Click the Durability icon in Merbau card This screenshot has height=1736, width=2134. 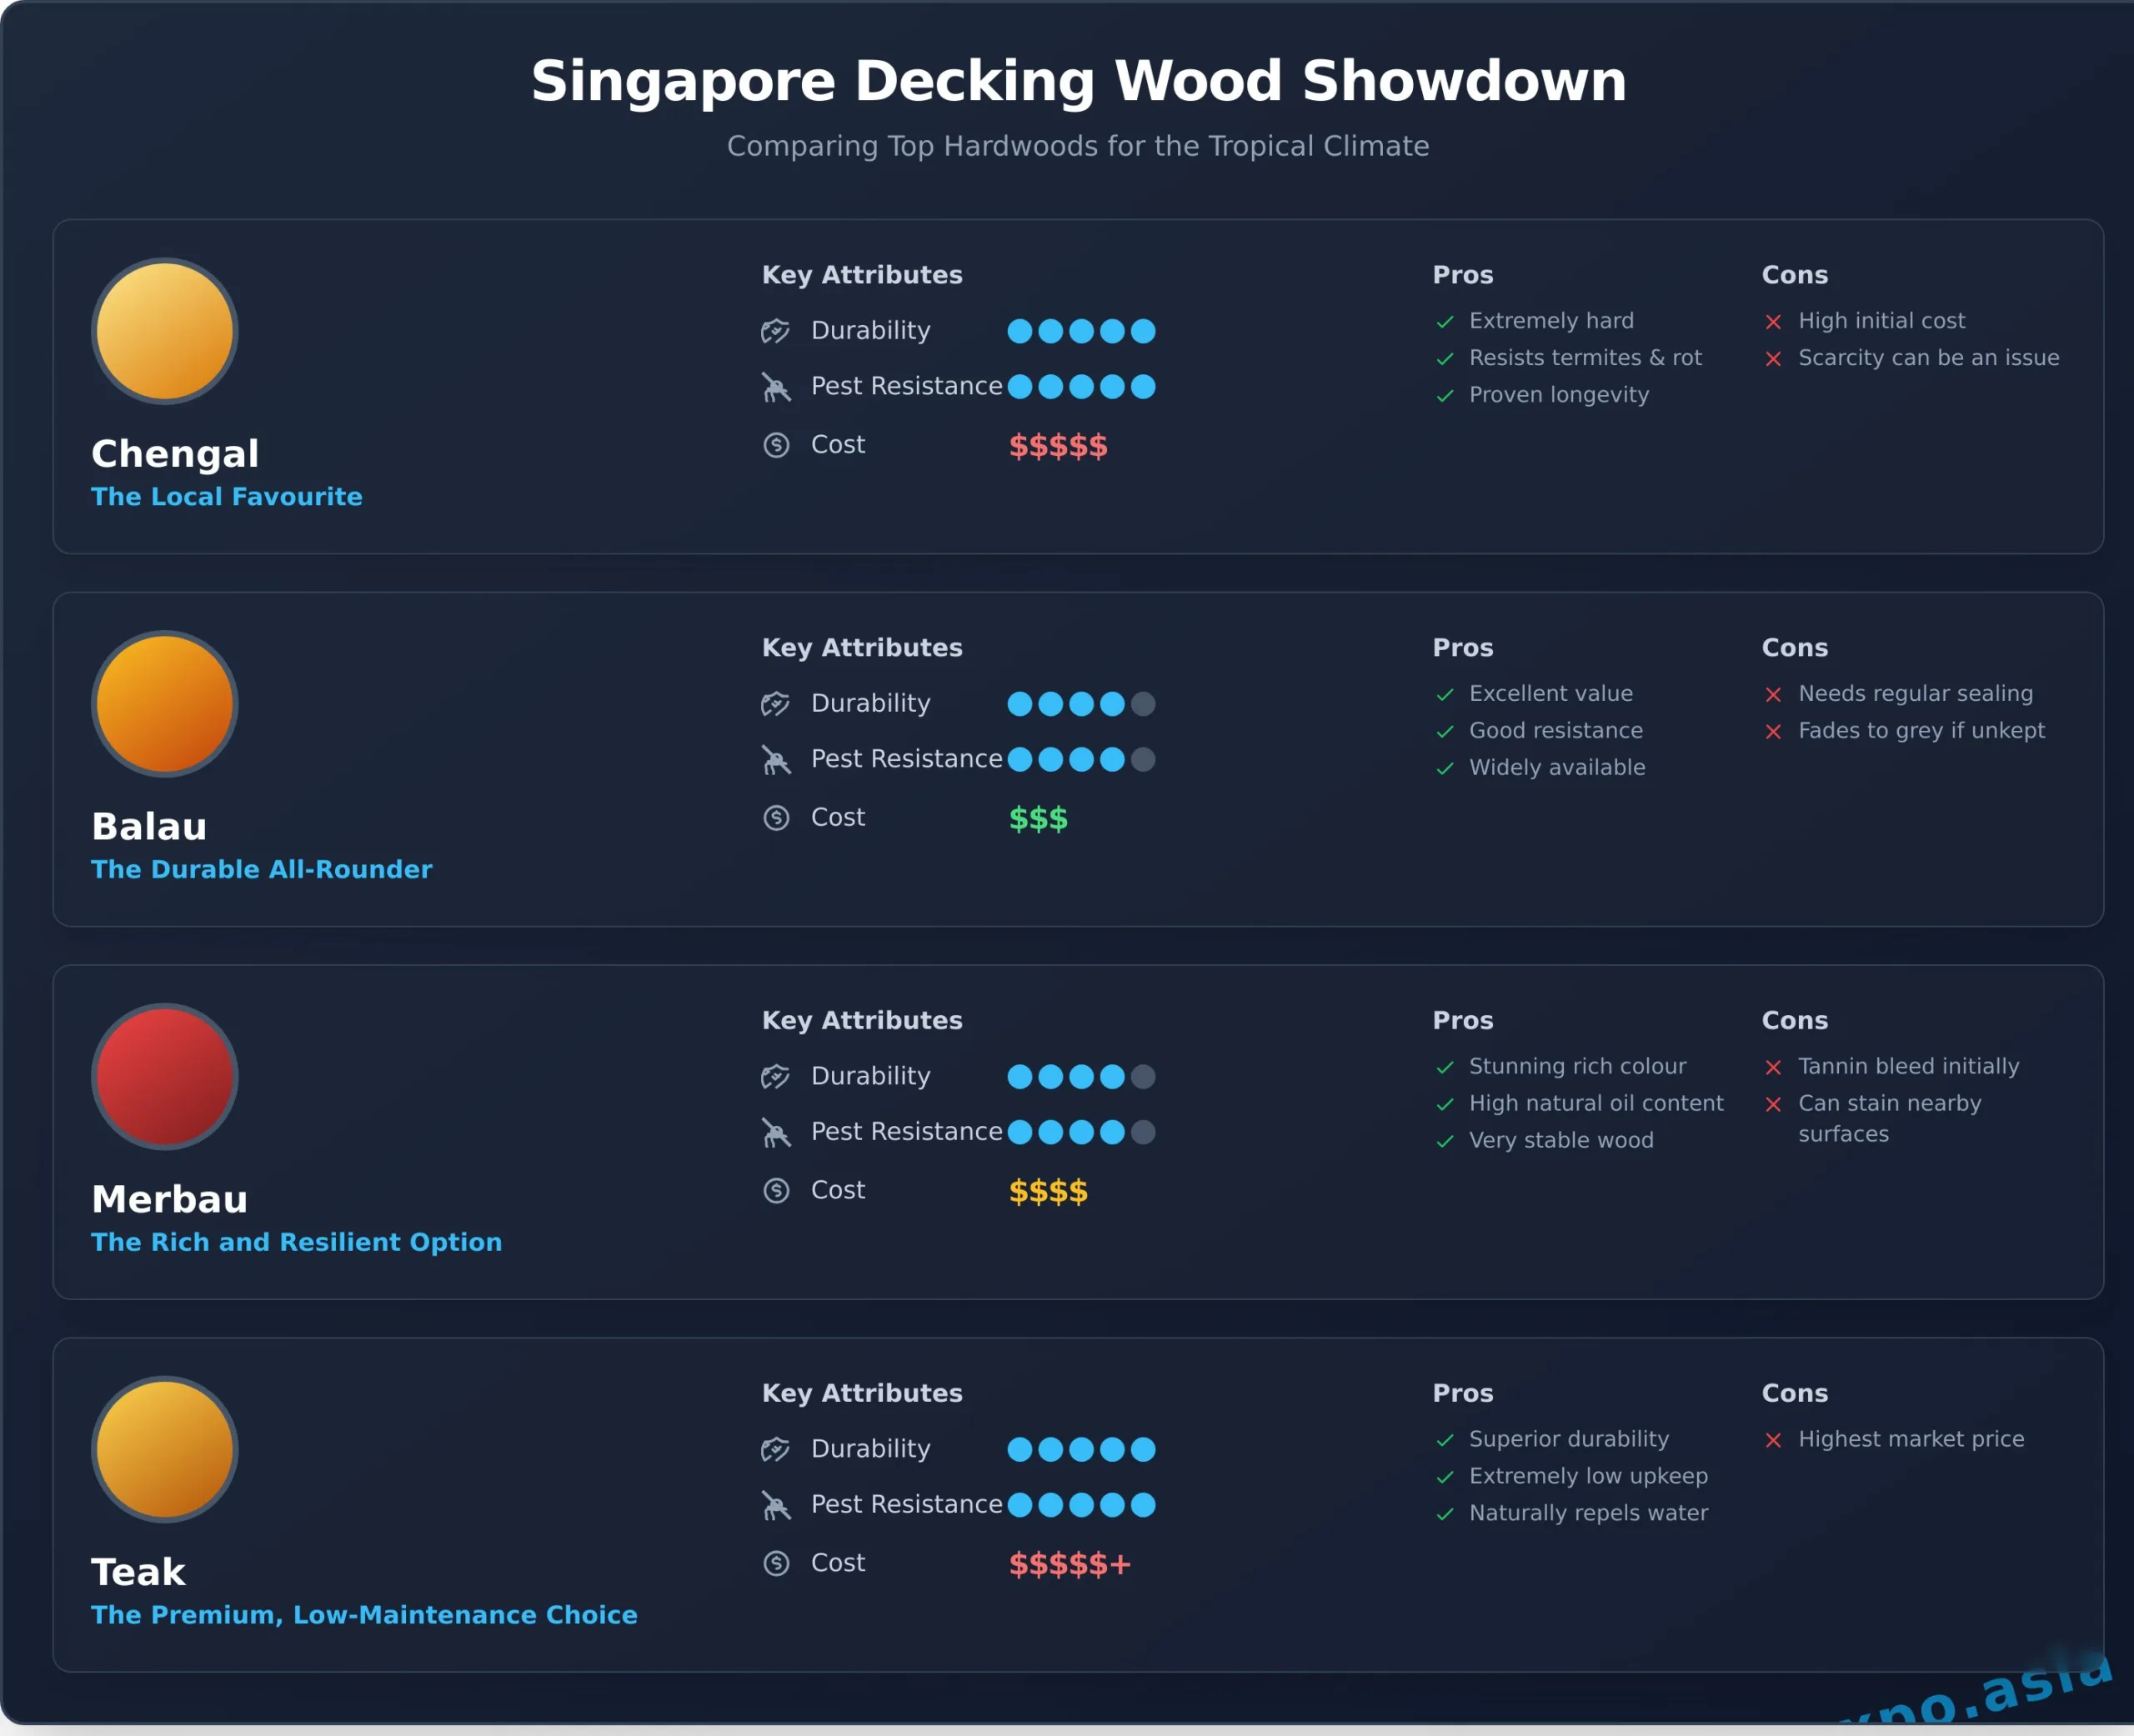(776, 1077)
